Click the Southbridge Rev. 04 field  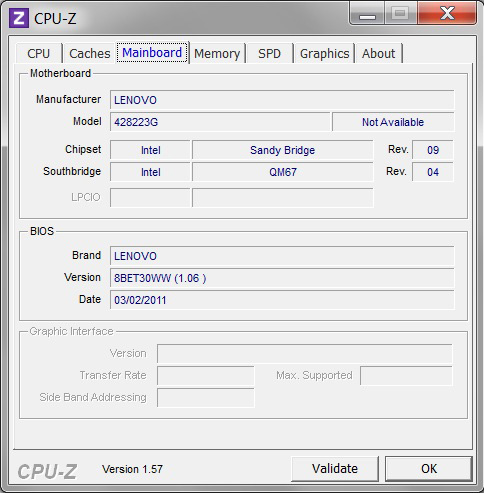[x=433, y=172]
